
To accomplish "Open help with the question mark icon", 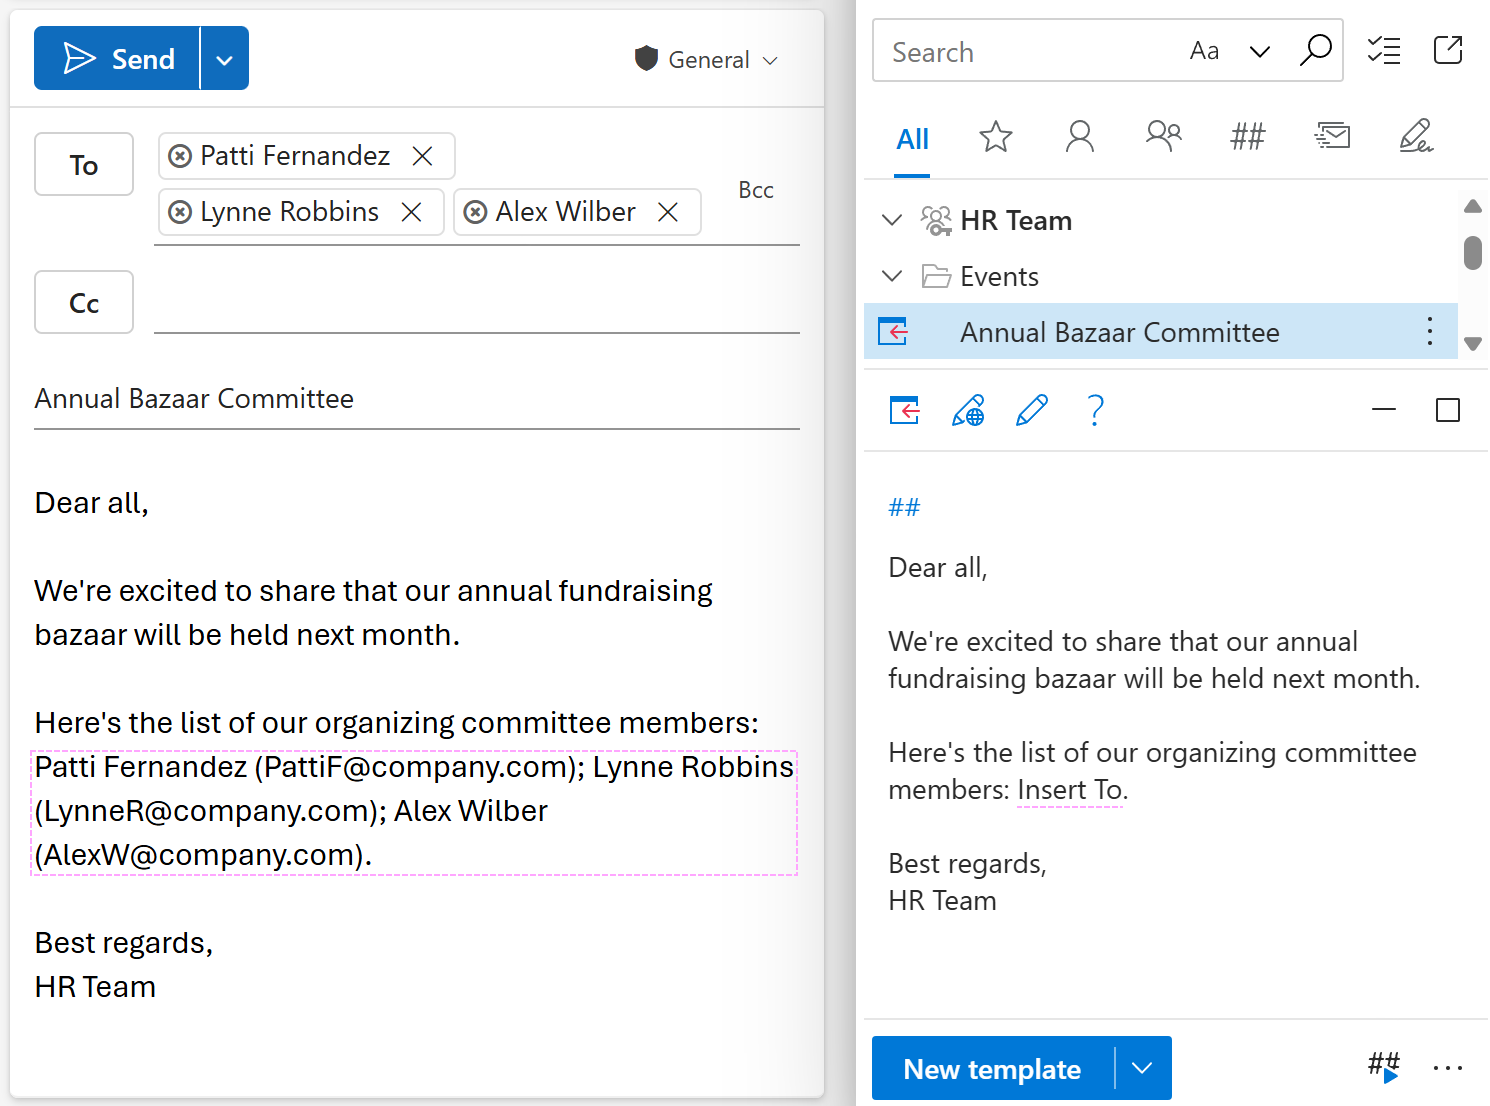I will [1096, 410].
